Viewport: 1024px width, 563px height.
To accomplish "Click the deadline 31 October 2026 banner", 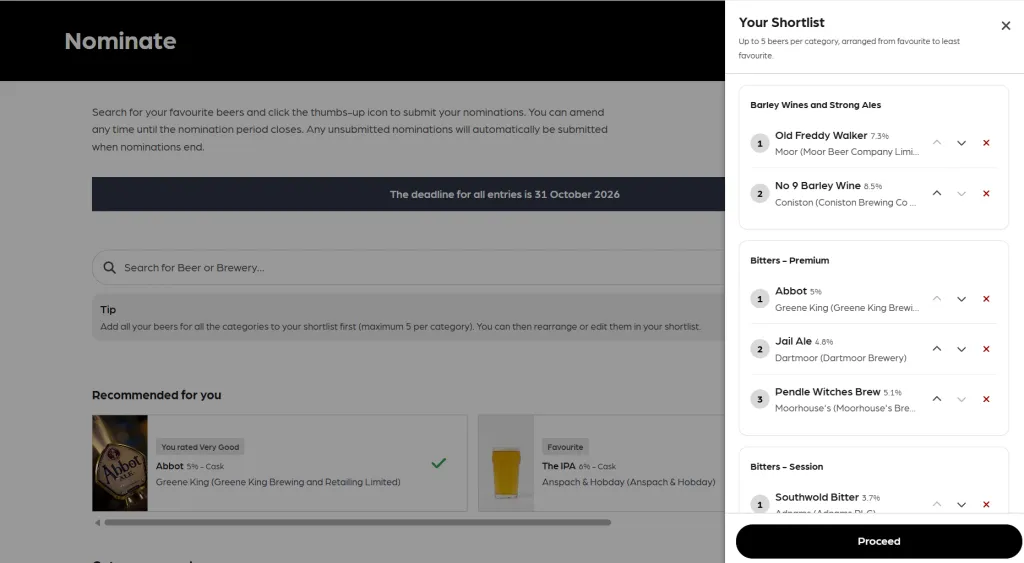I will tap(408, 194).
